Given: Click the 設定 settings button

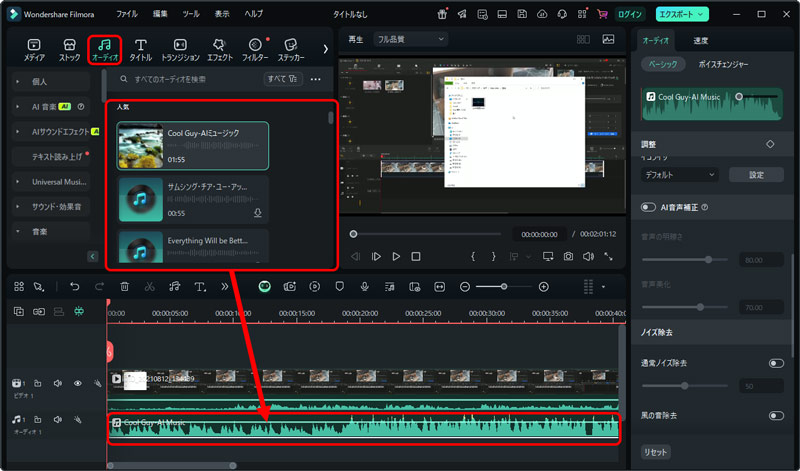Looking at the screenshot, I should [x=756, y=175].
